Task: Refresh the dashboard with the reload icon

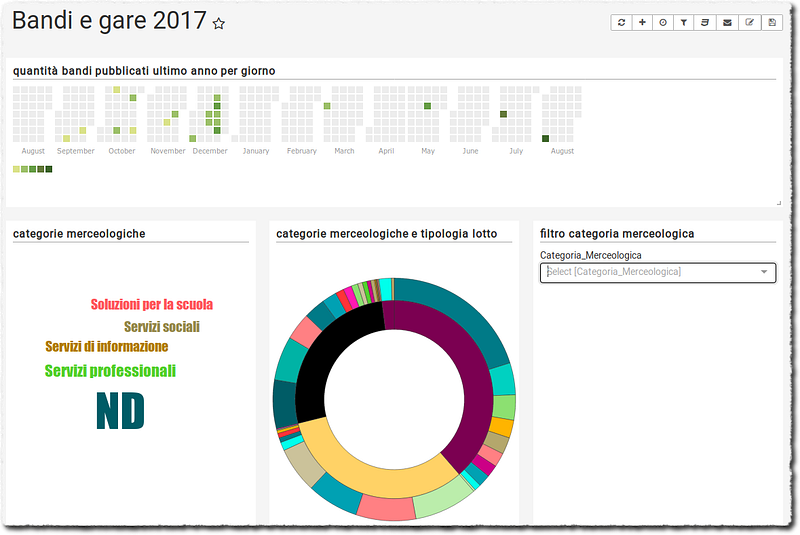Action: pos(621,22)
